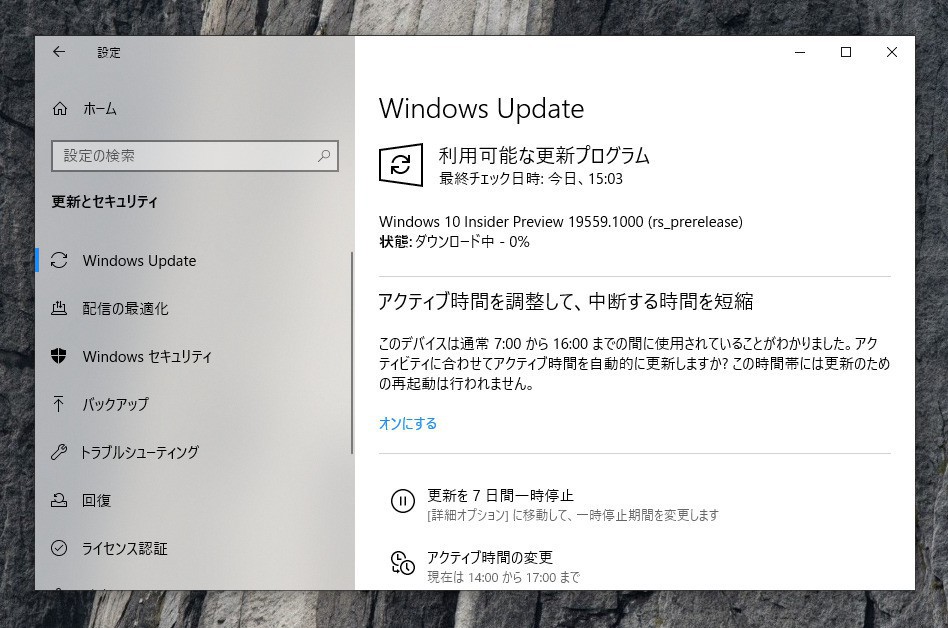Click the upward arrow backup icon
This screenshot has width=948, height=628.
pos(59,404)
